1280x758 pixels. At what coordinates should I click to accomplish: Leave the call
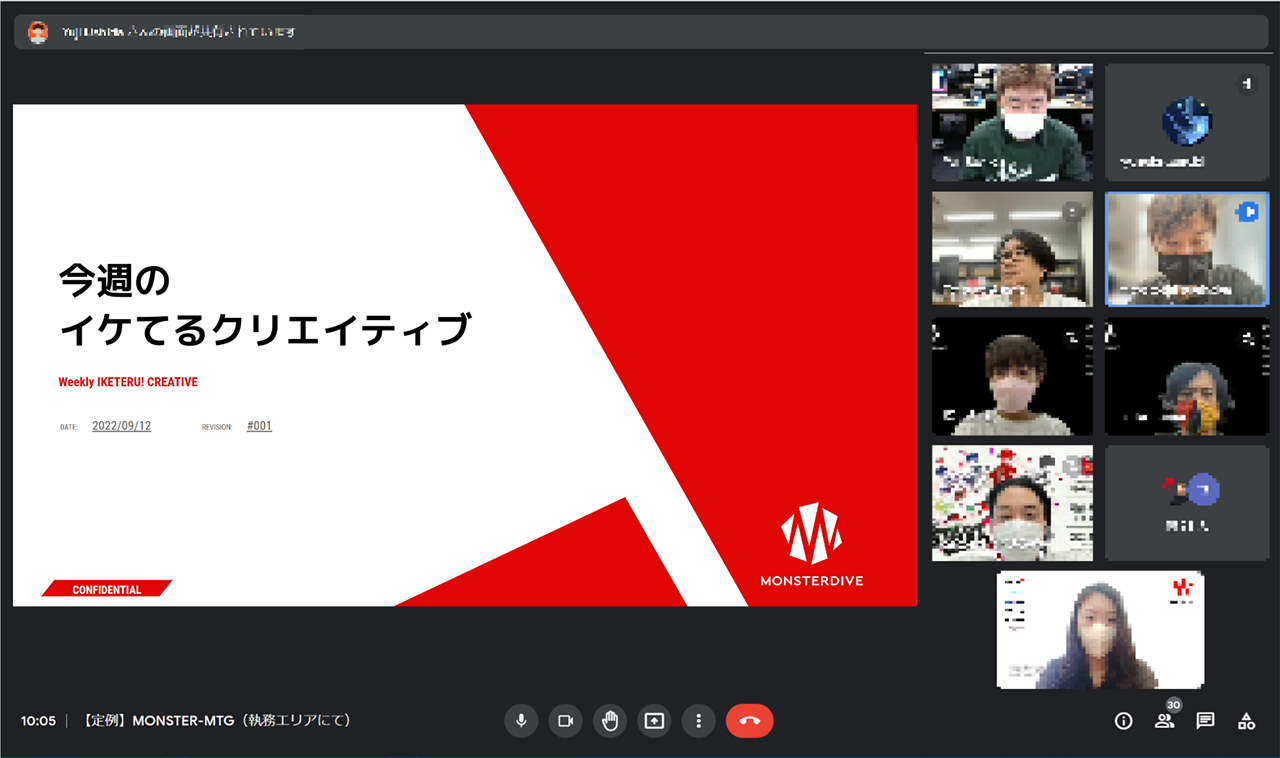click(750, 720)
